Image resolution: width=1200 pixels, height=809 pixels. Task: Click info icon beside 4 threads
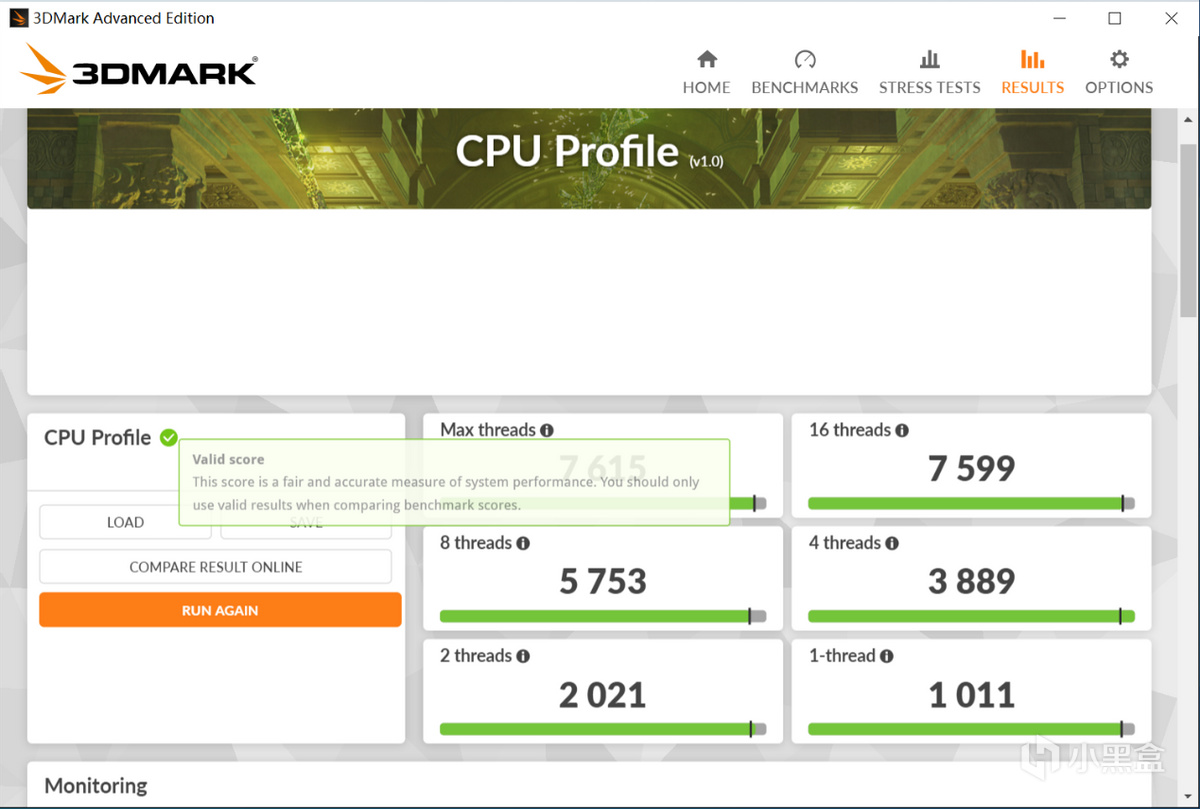click(x=892, y=543)
